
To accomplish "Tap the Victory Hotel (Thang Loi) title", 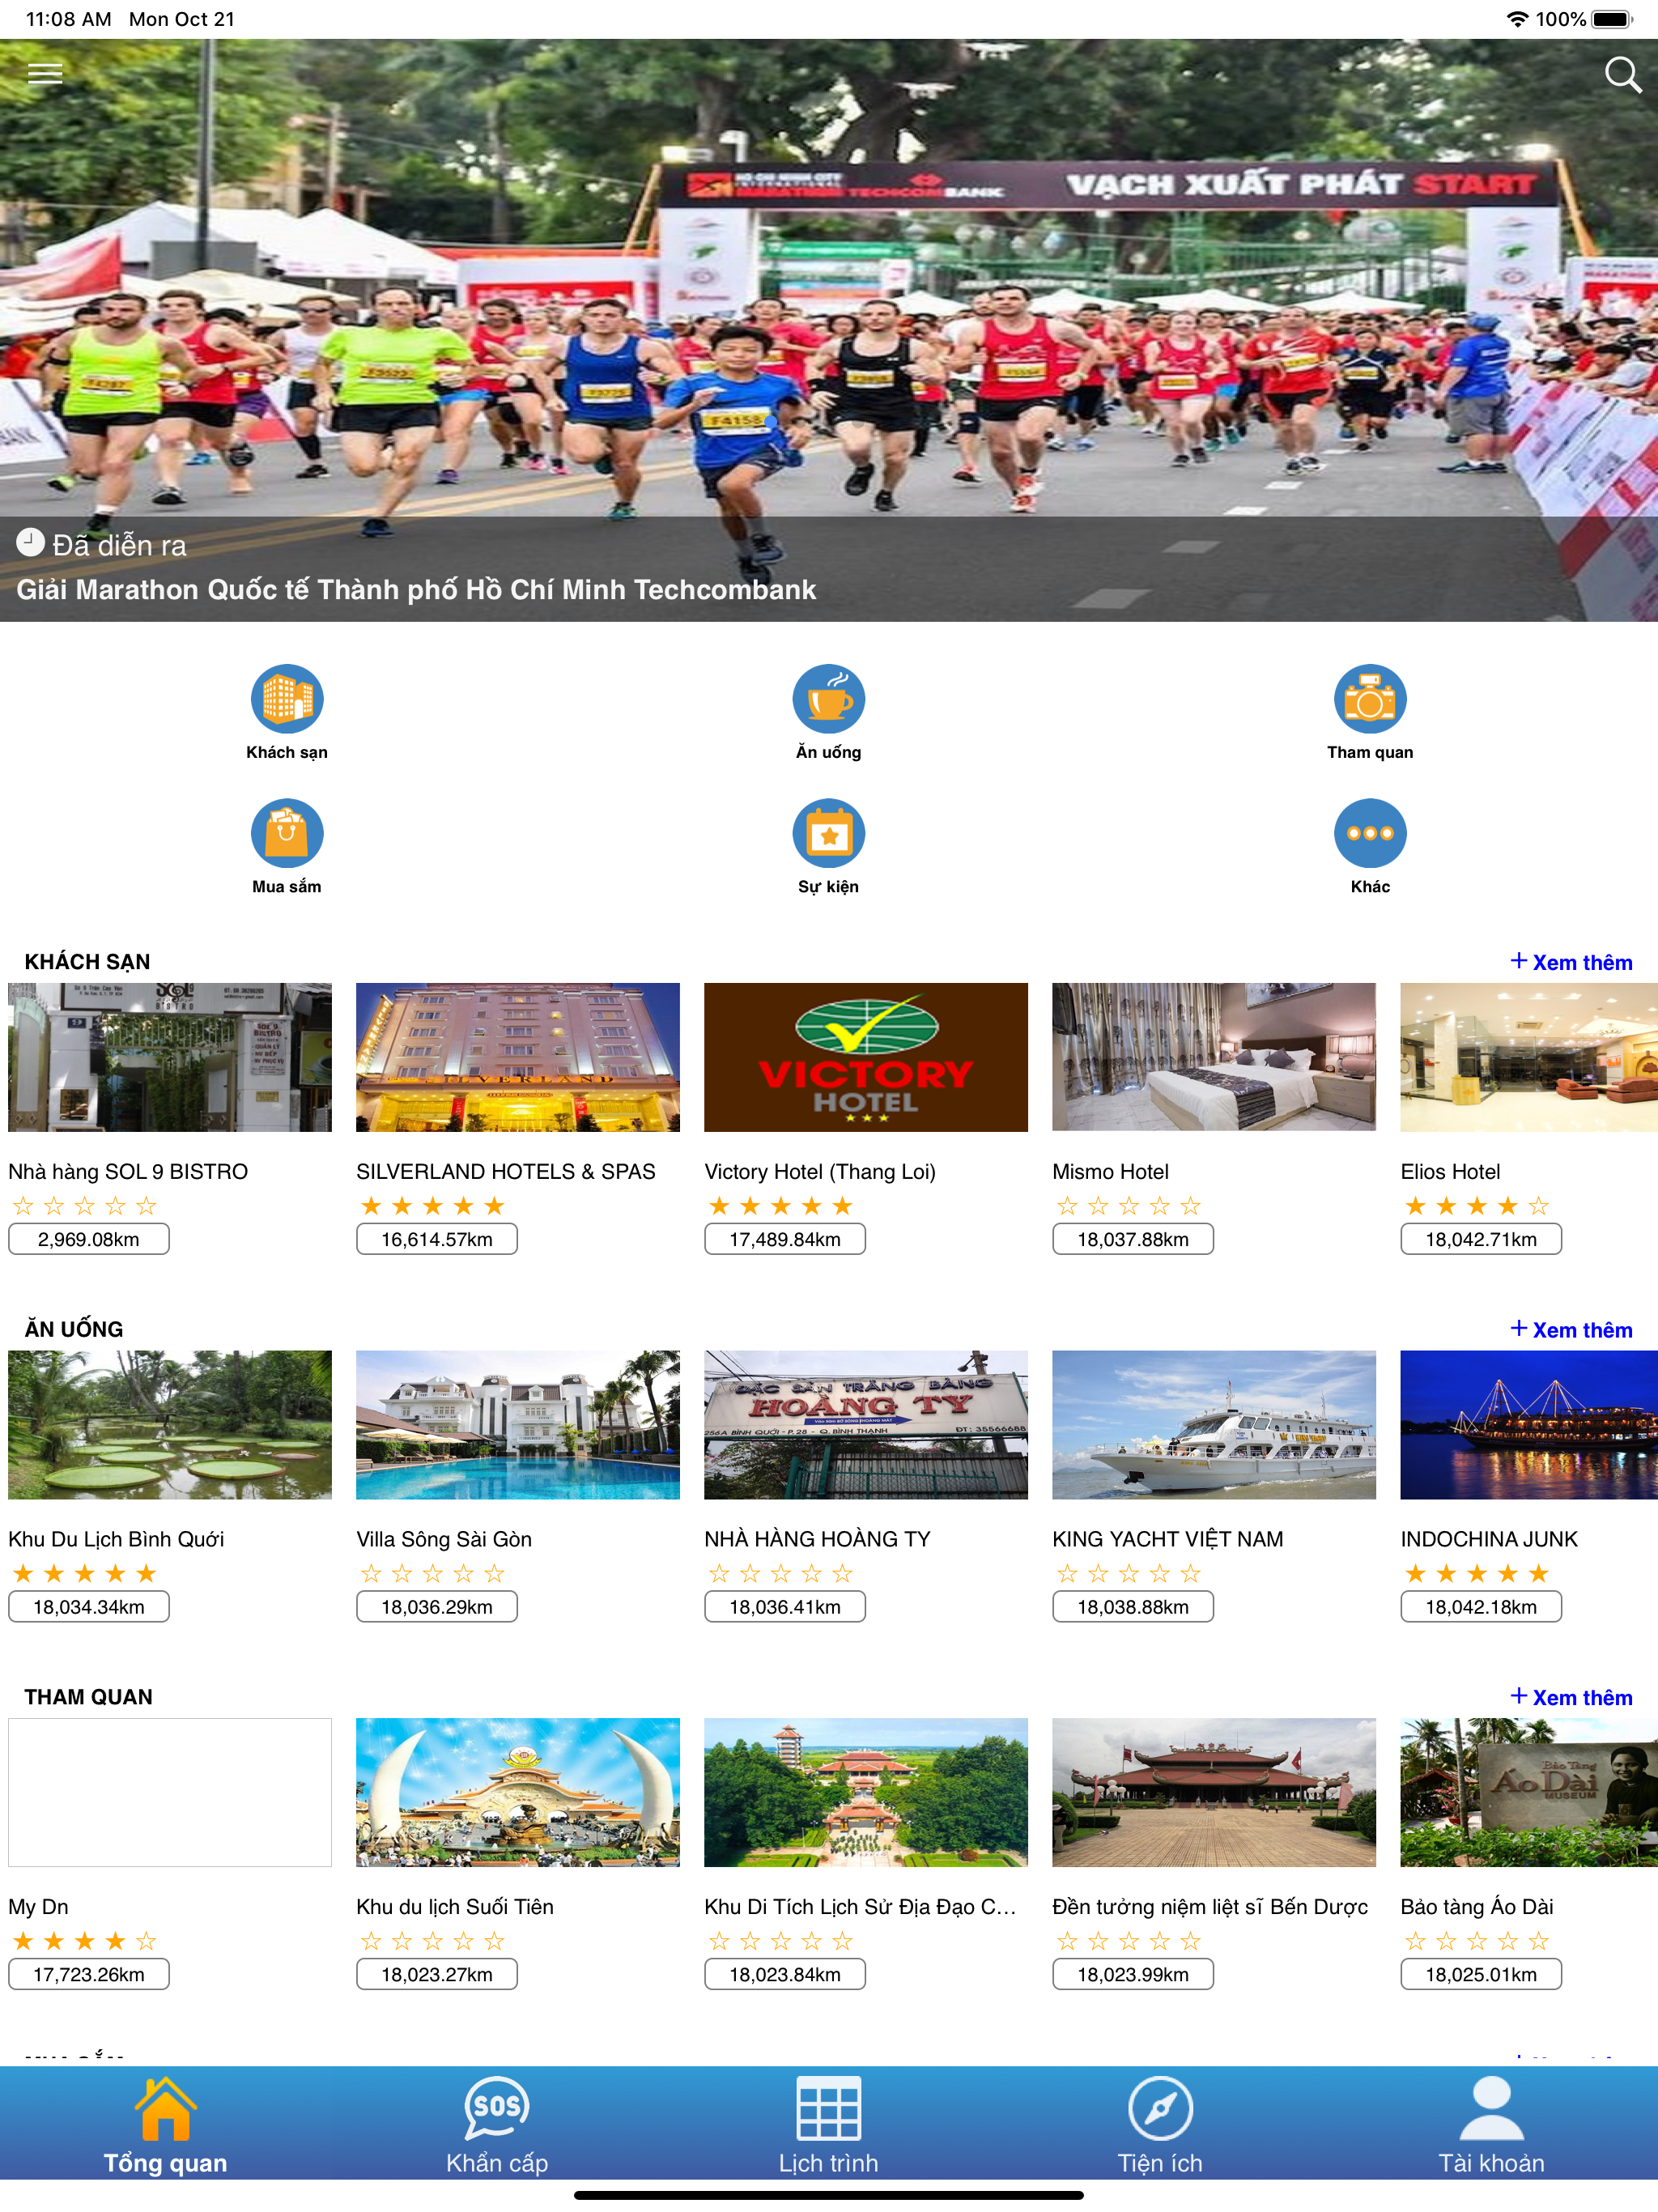I will [x=820, y=1172].
